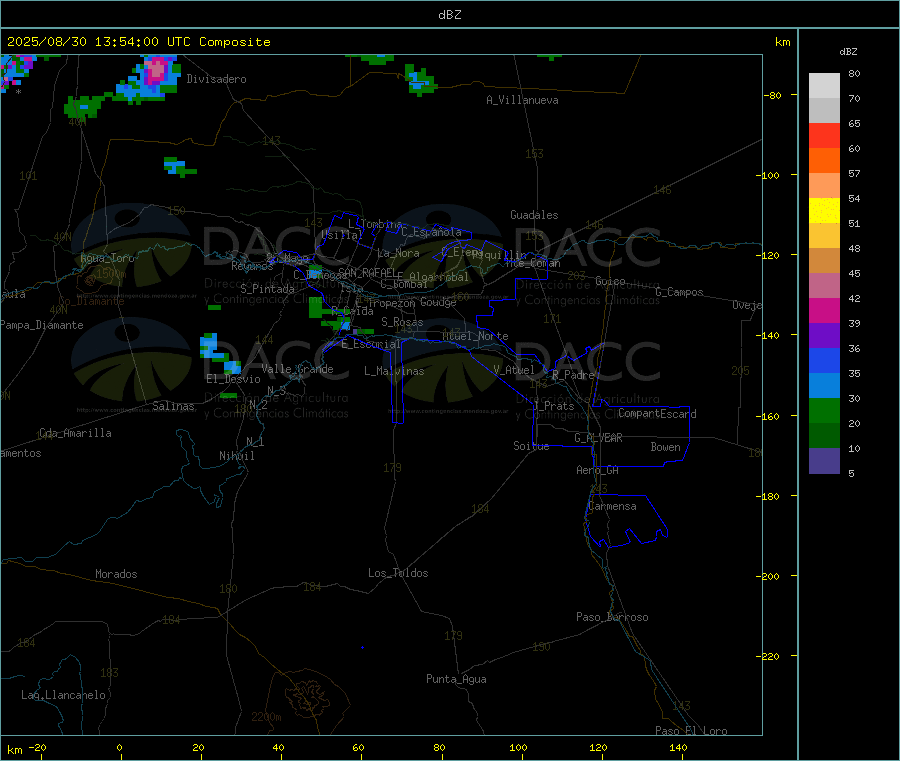Click the 'Salinas' label

[x=173, y=406]
